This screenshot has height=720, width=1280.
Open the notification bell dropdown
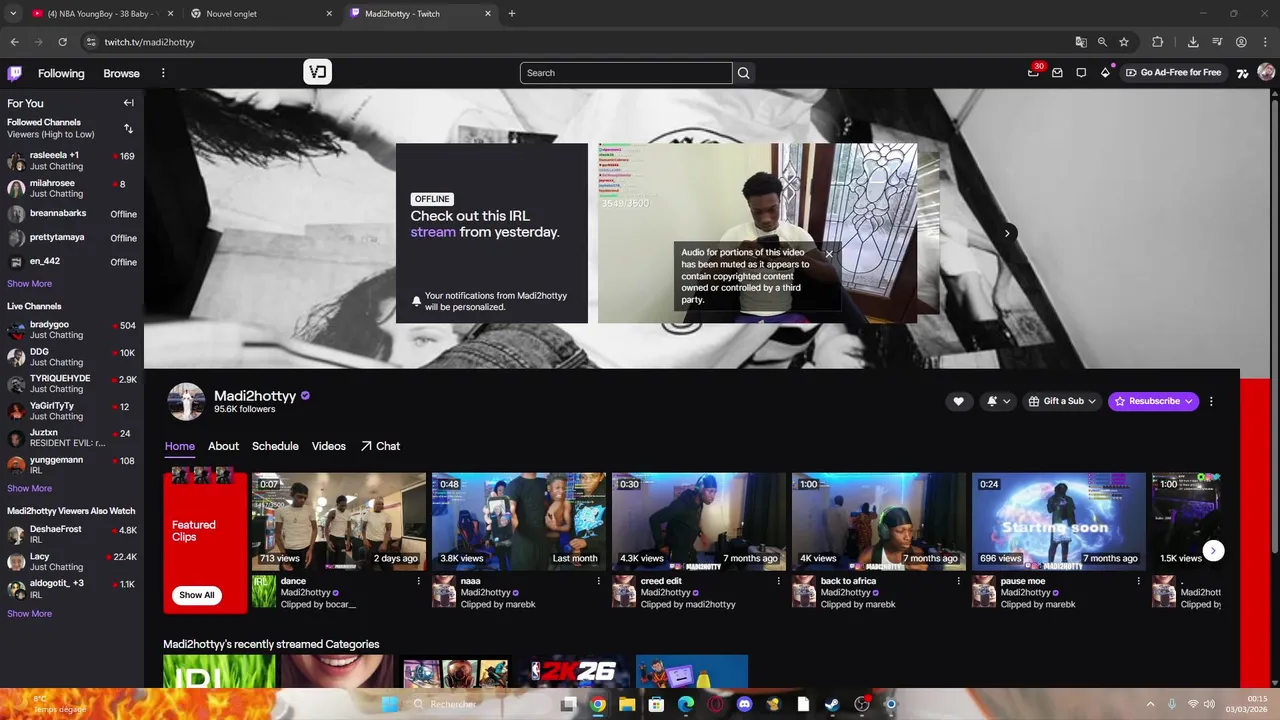(998, 401)
